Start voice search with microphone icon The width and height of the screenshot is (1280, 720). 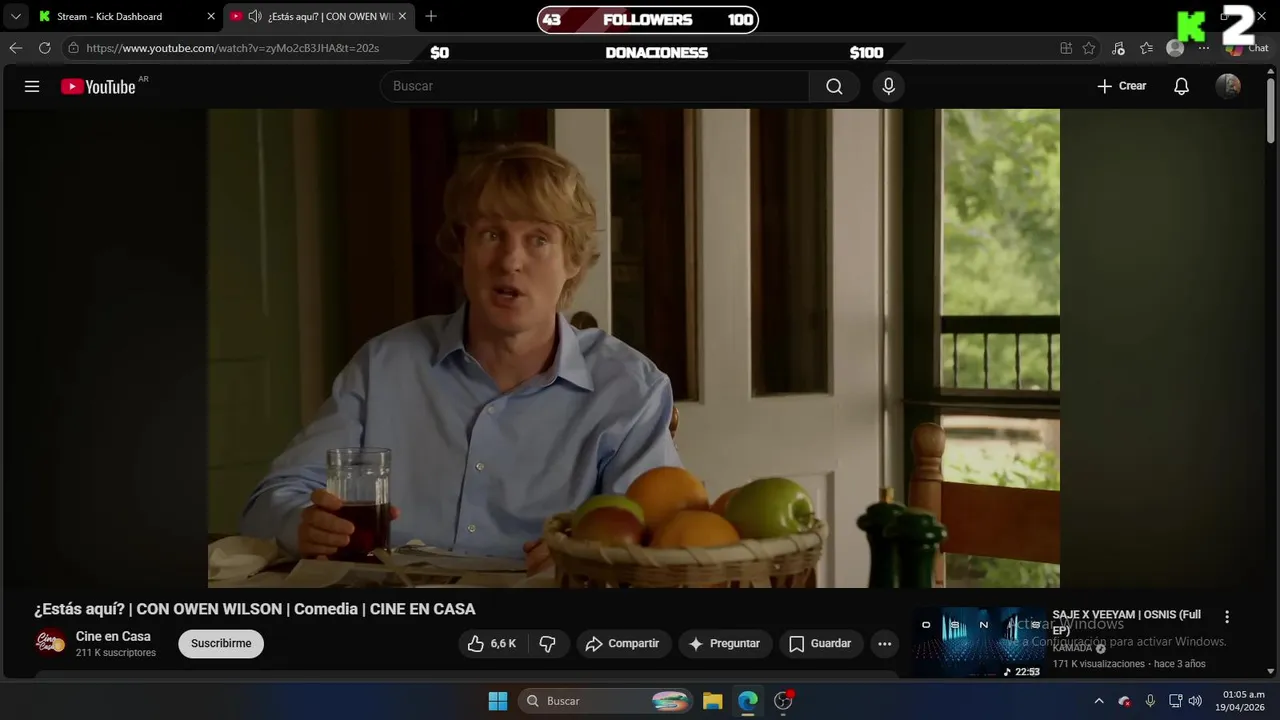click(x=888, y=86)
